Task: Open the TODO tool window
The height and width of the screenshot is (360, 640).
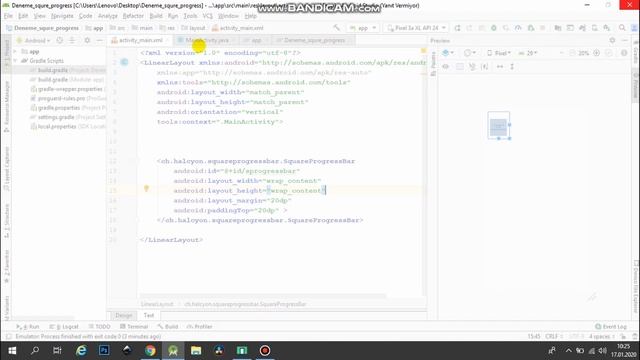Action: (x=99, y=327)
